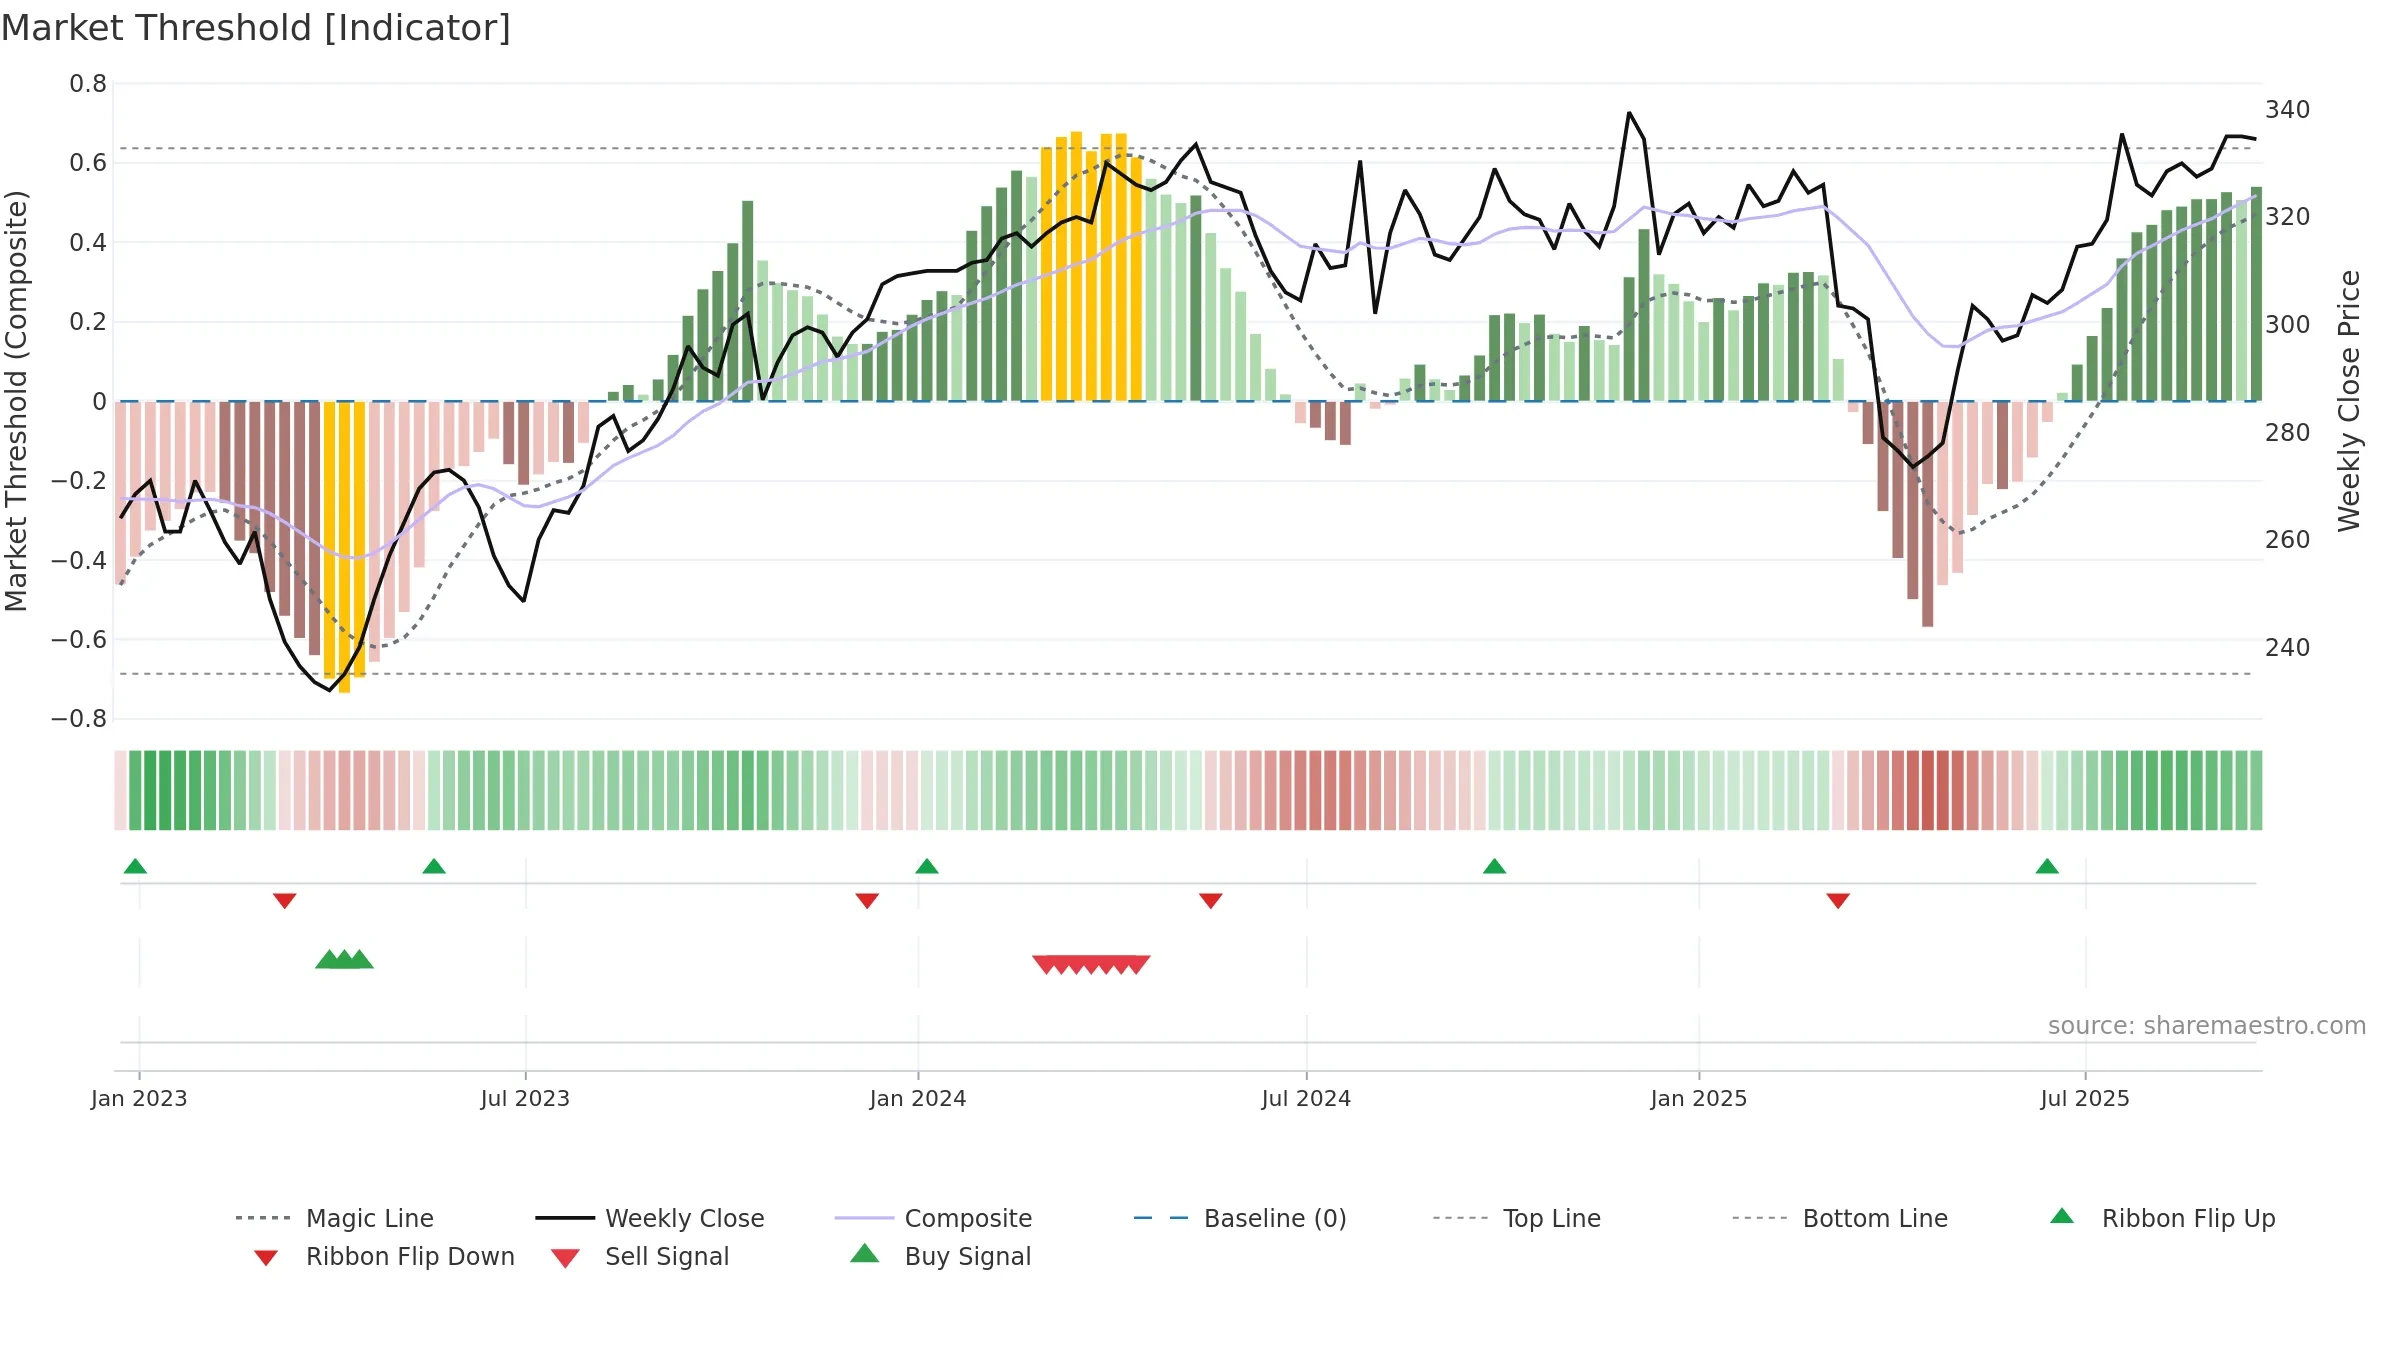This screenshot has width=2400, height=1350.
Task: Click the 260 price axis label
Action: click(2288, 540)
